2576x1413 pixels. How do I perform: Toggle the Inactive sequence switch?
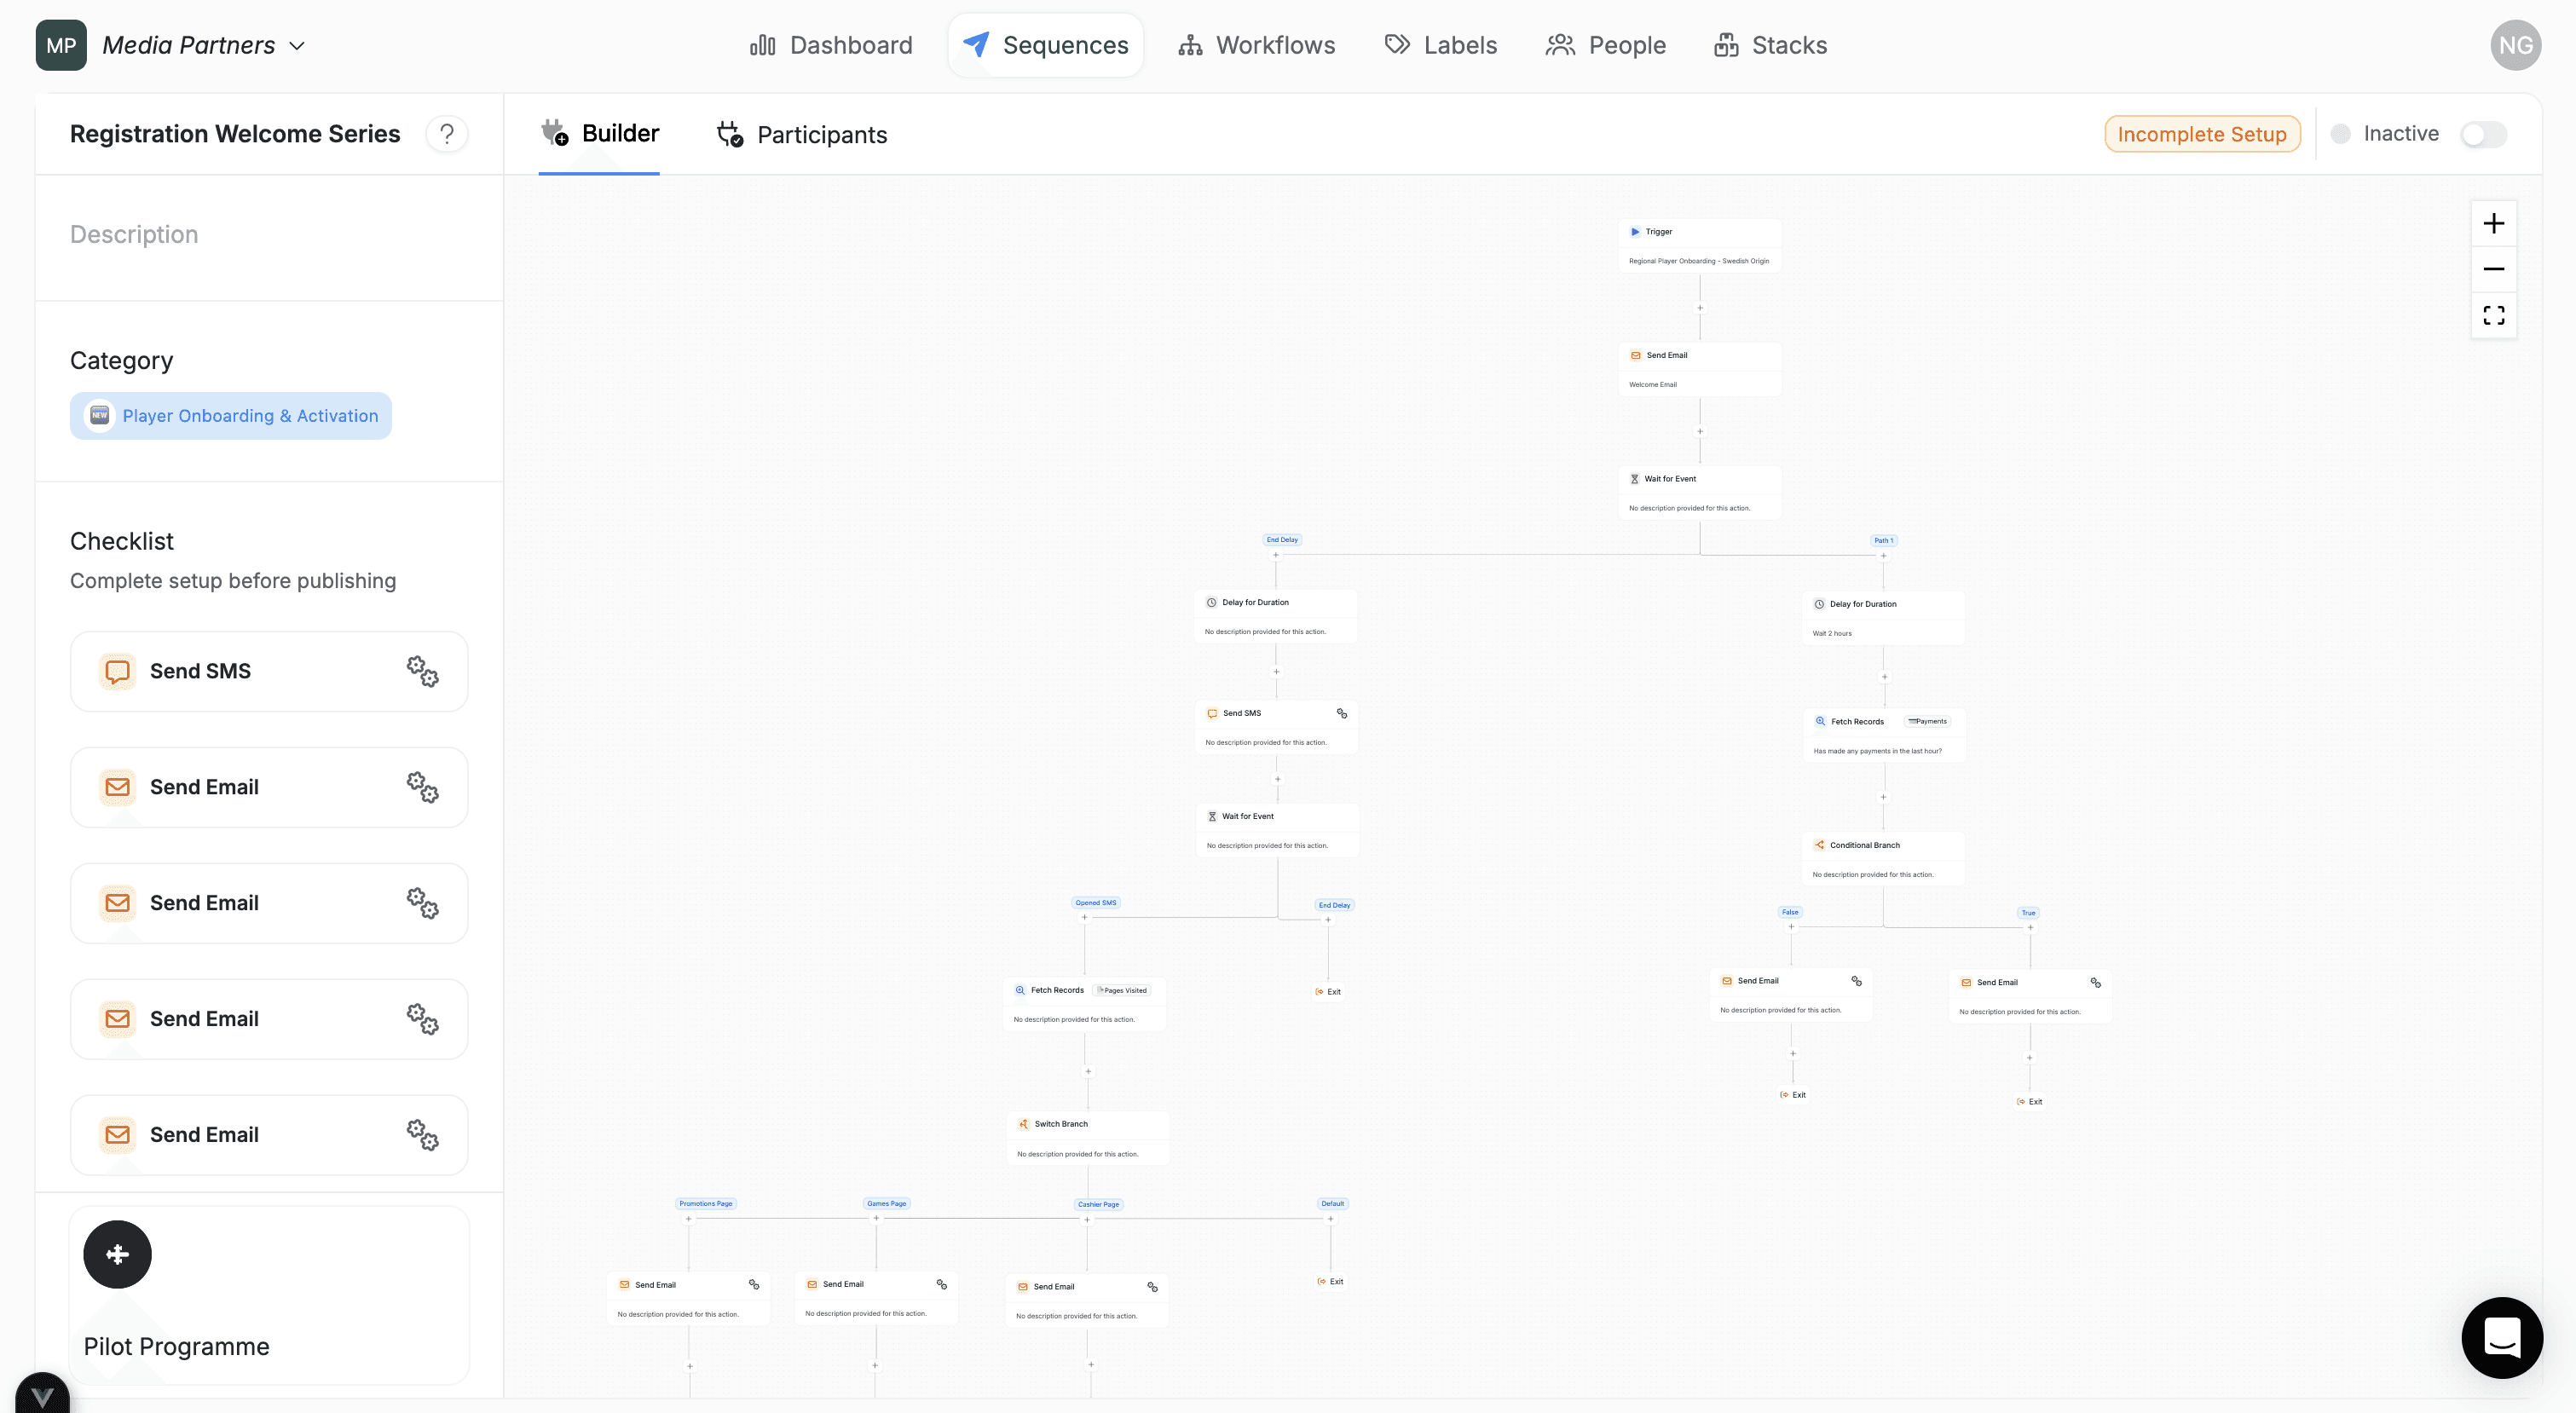point(2483,134)
